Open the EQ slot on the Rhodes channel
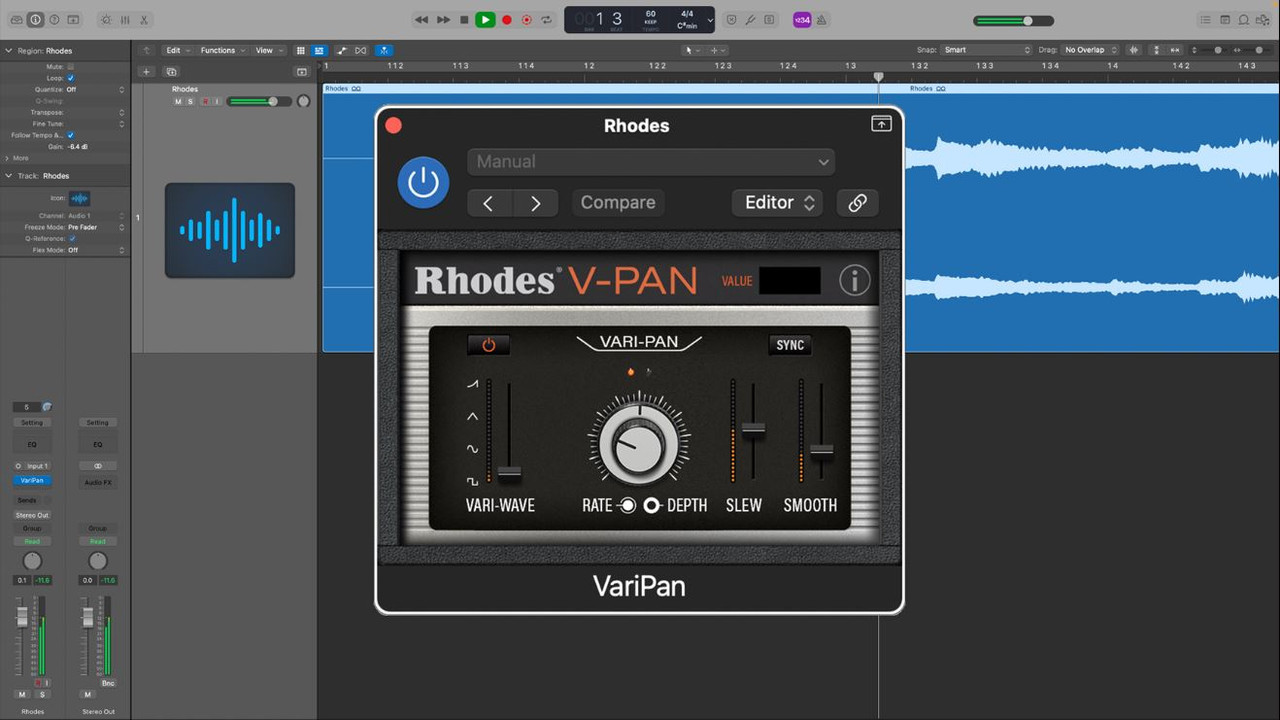Image resolution: width=1280 pixels, height=720 pixels. (x=32, y=443)
